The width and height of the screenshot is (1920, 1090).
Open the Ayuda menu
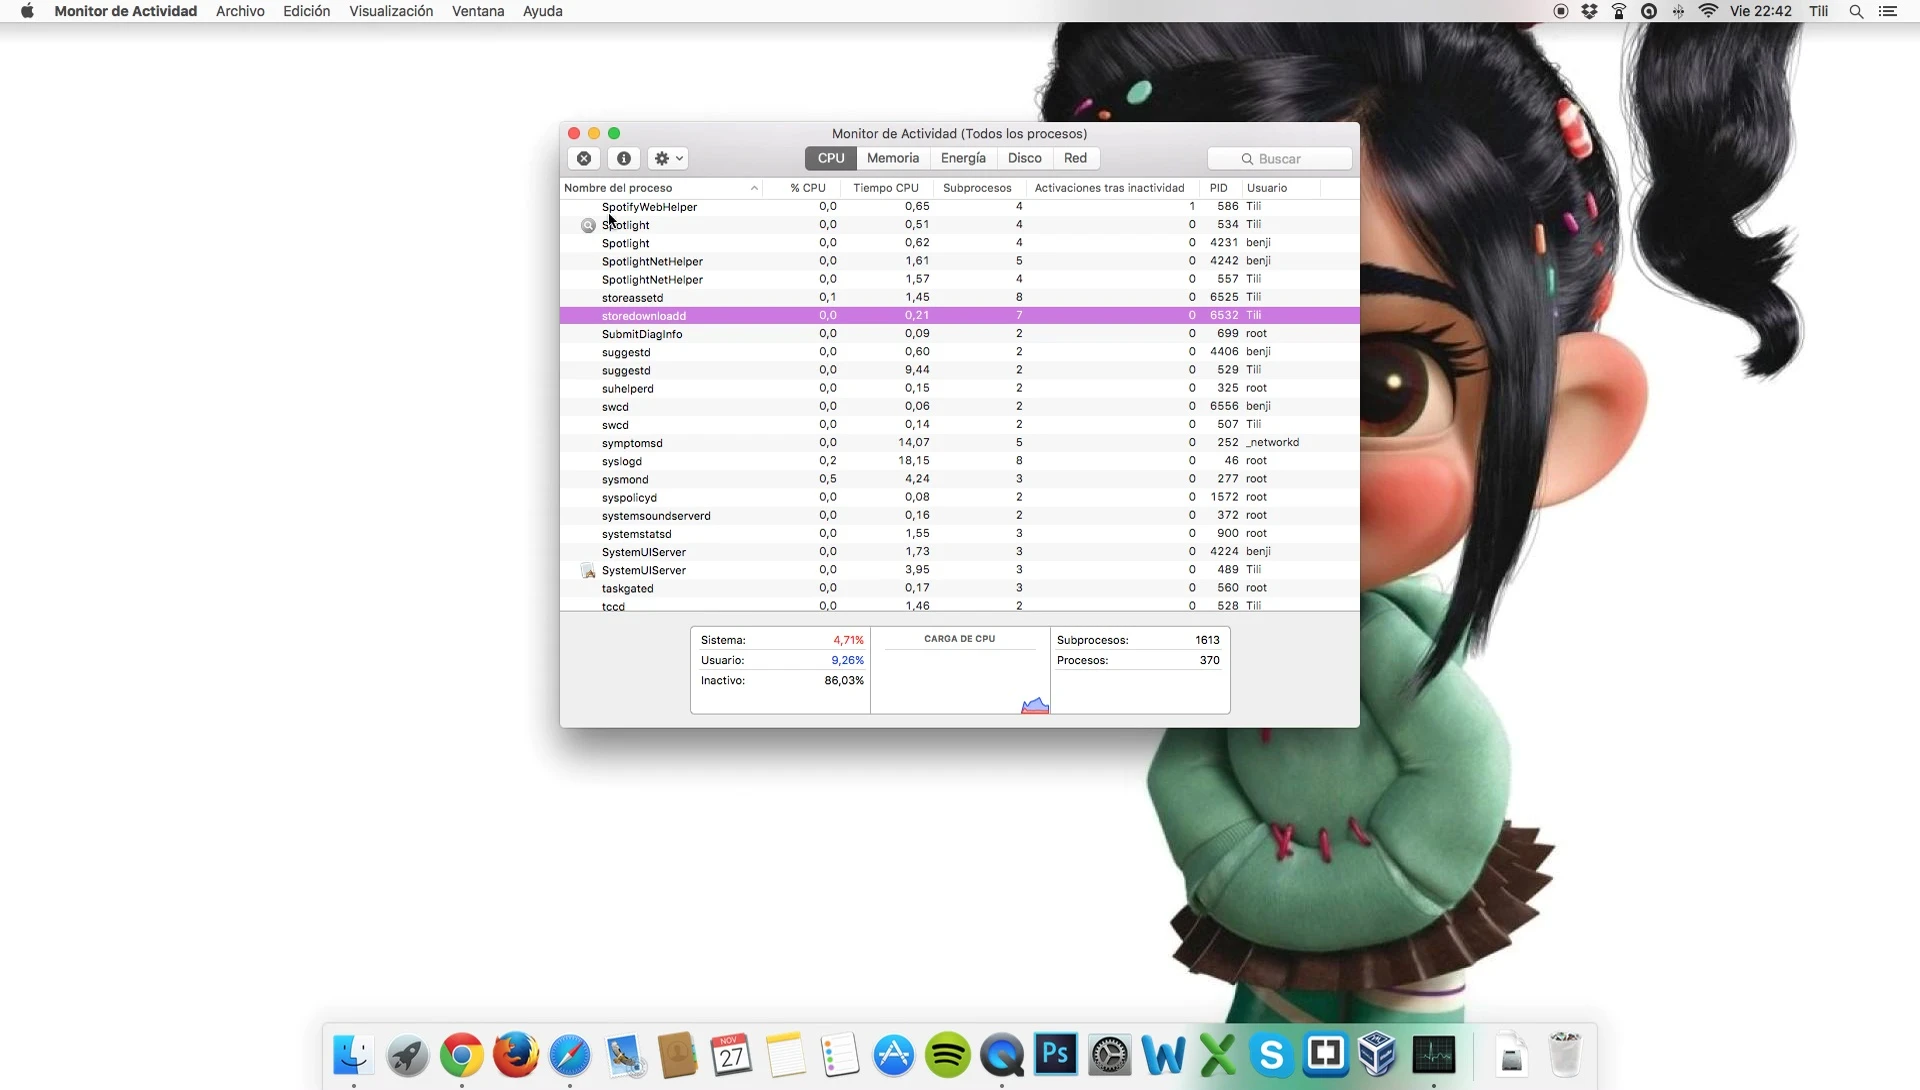(x=543, y=11)
